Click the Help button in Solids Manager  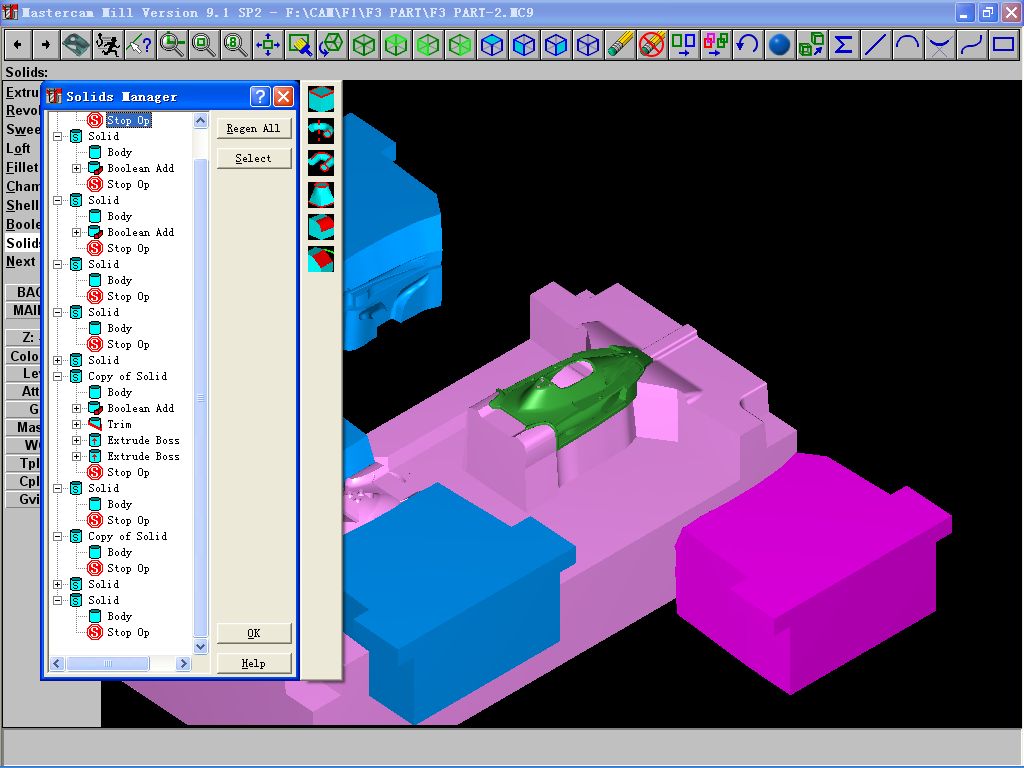(253, 664)
